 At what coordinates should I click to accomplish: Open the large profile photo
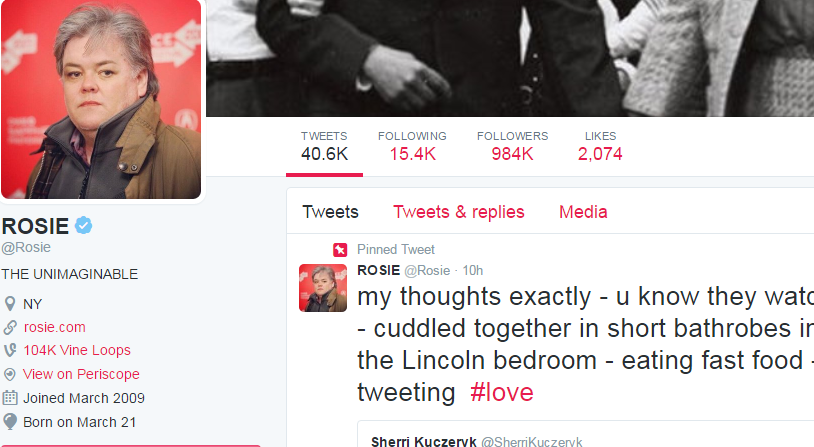coord(101,99)
